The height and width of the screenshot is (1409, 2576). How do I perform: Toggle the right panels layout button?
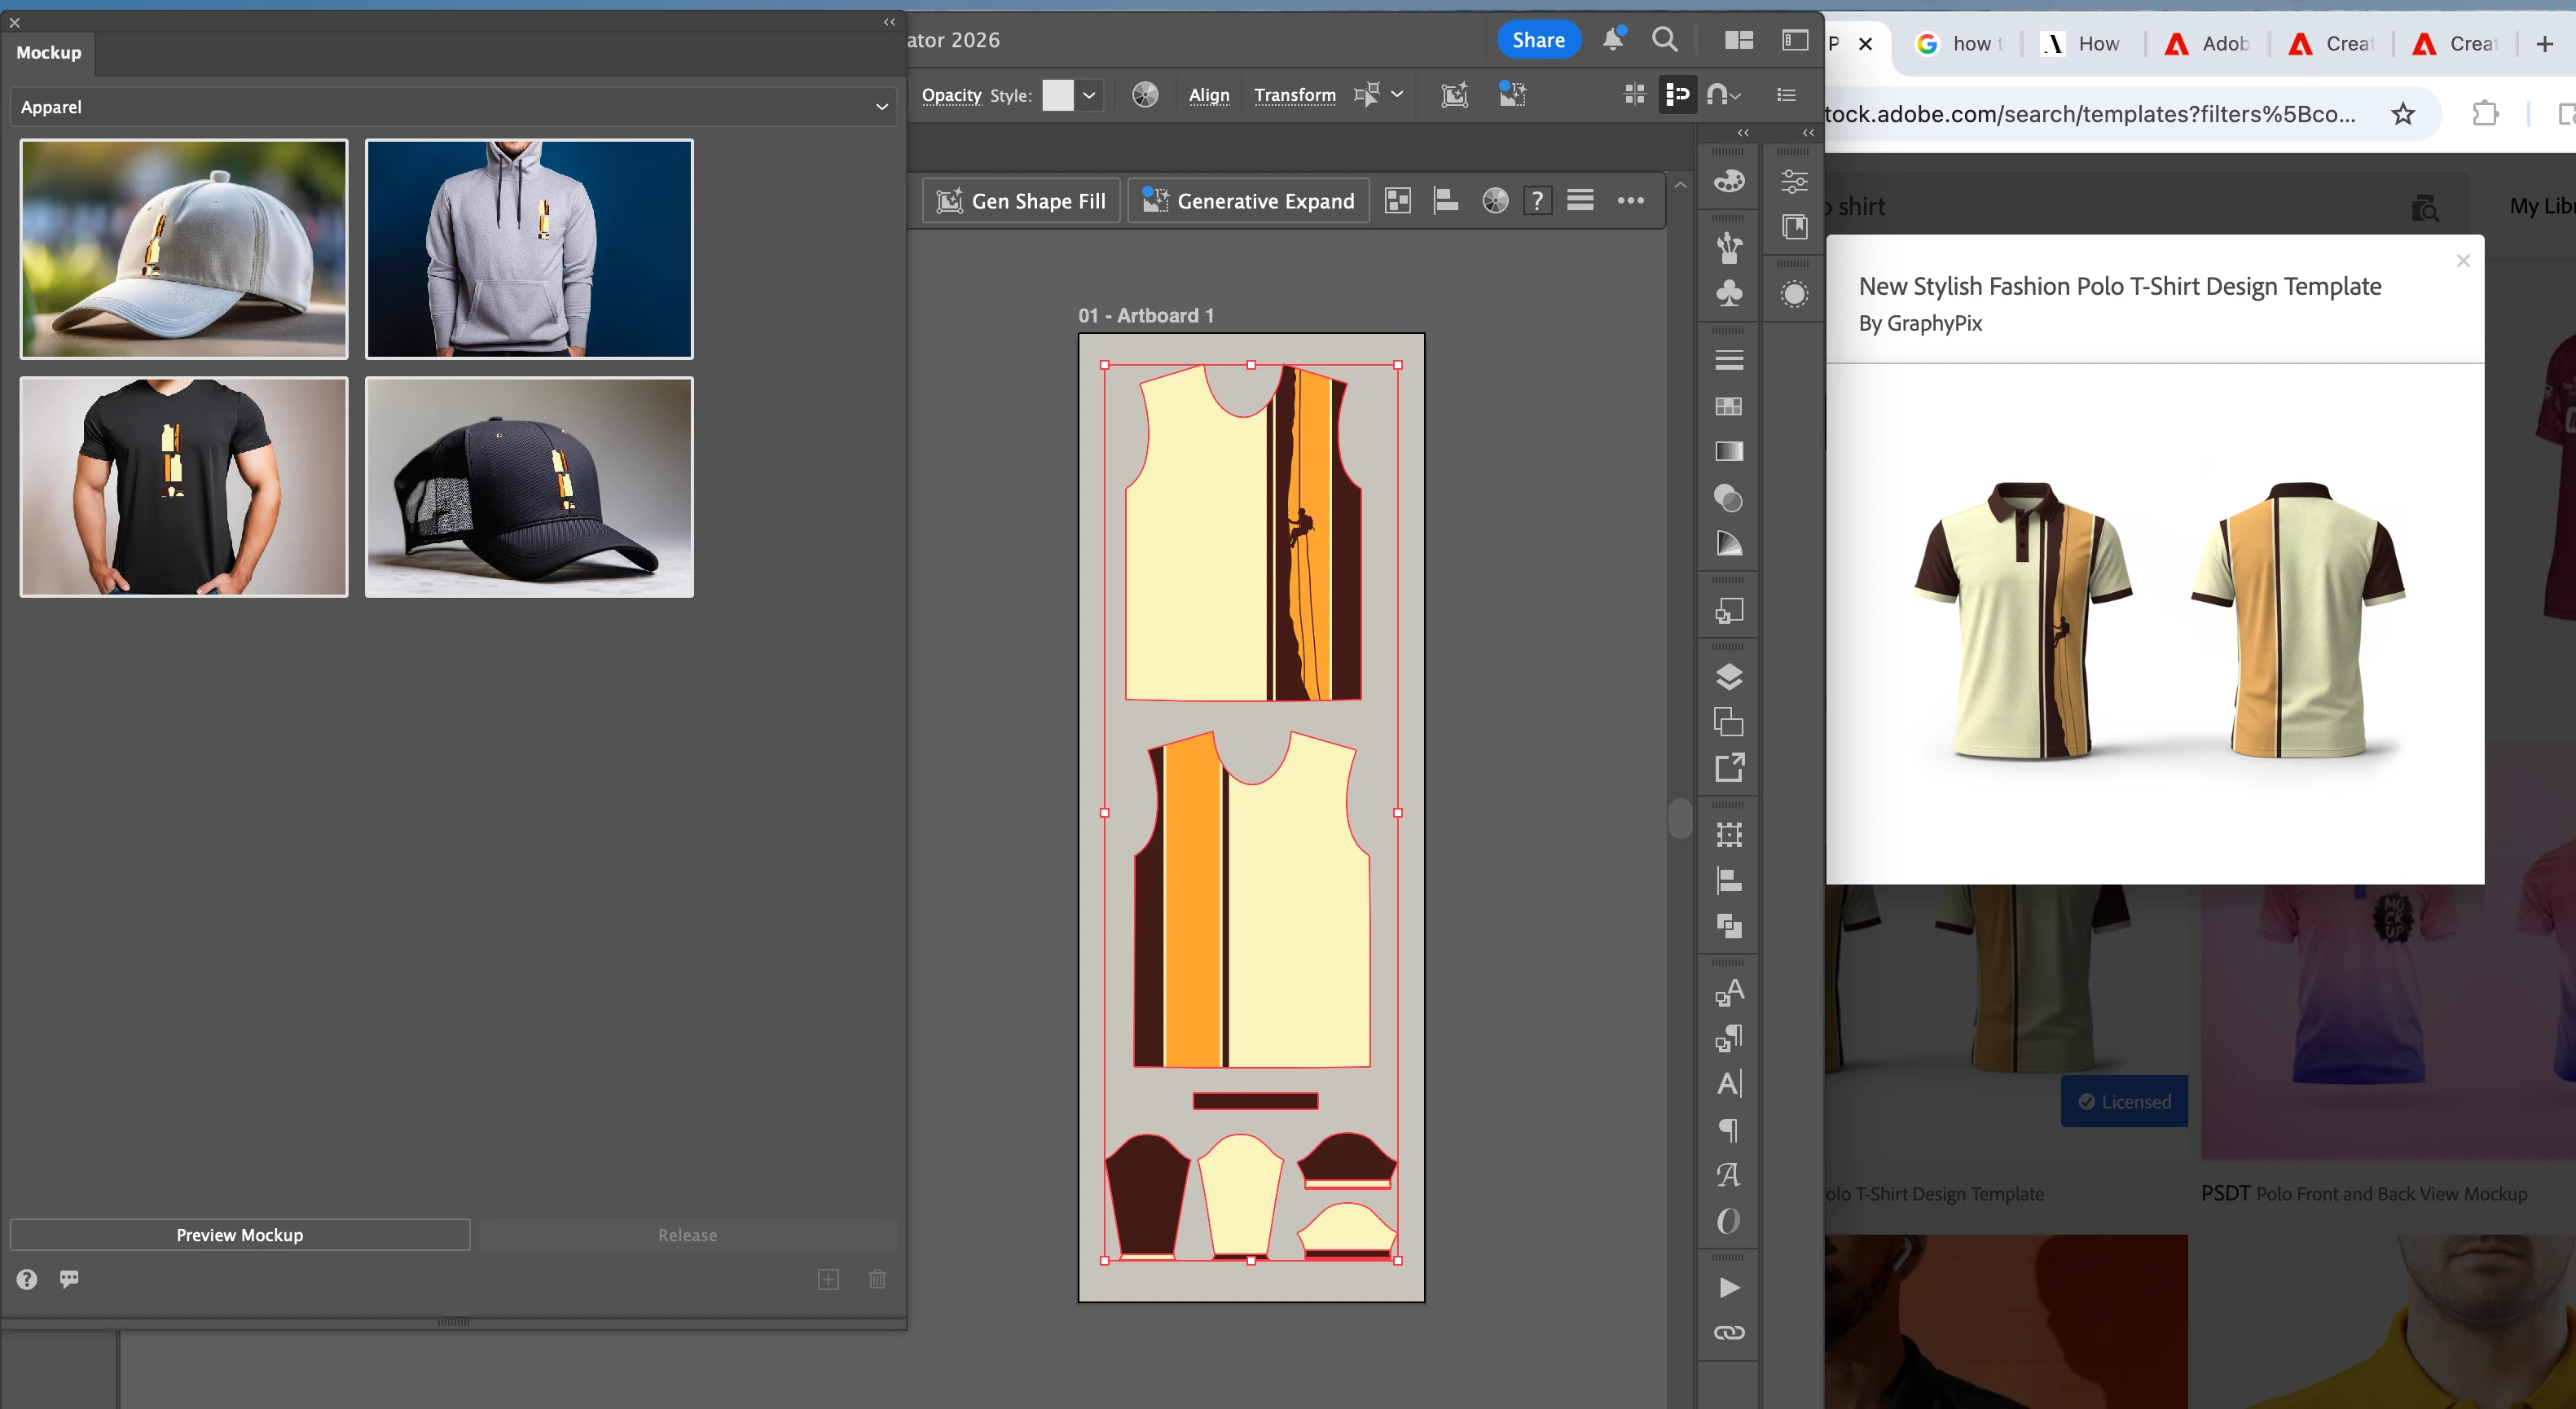pyautogui.click(x=1795, y=40)
